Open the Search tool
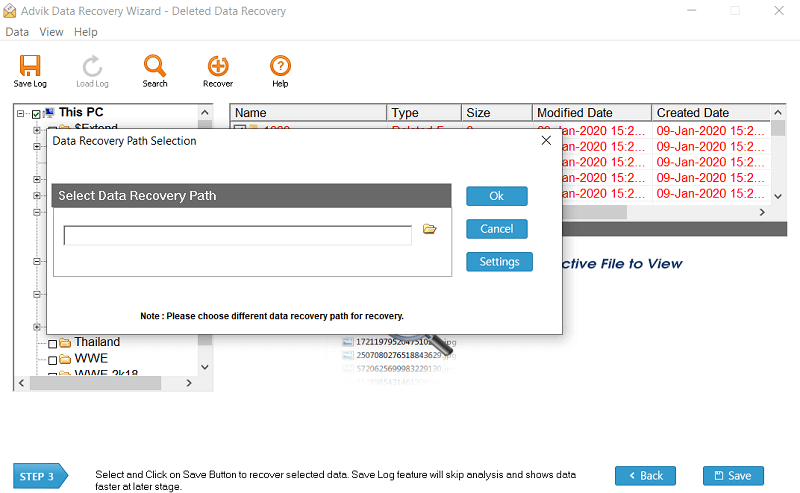 pos(155,66)
